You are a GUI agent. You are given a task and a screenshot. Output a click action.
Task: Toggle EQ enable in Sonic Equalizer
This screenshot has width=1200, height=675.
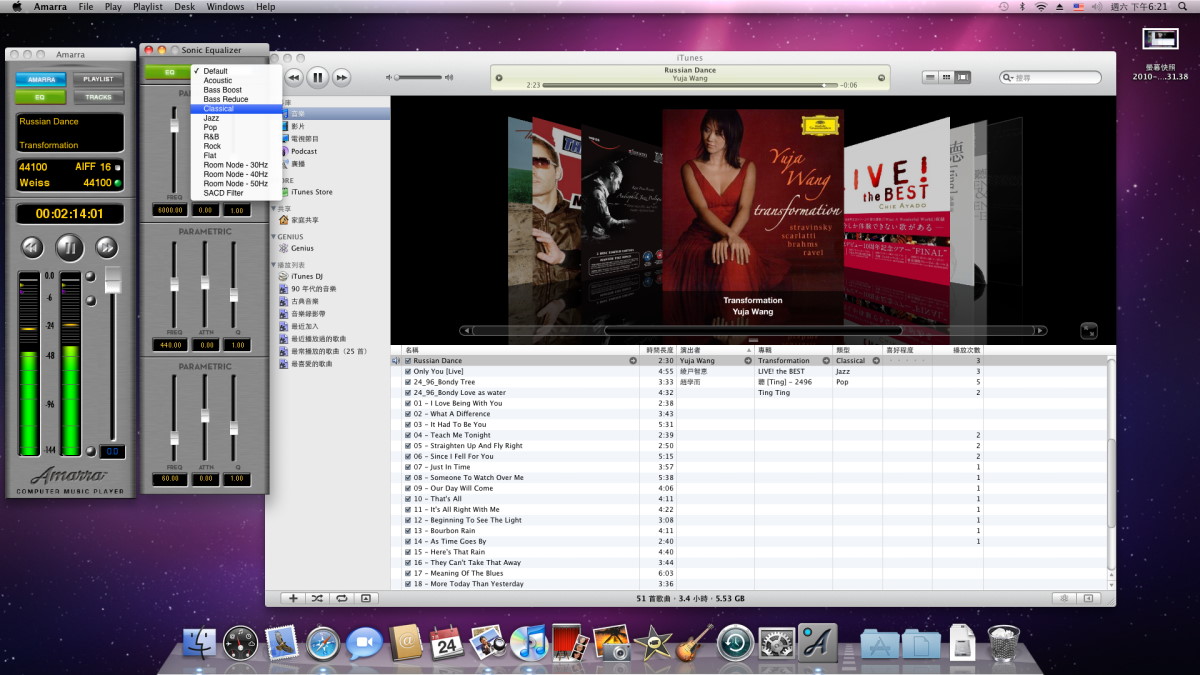pos(166,72)
